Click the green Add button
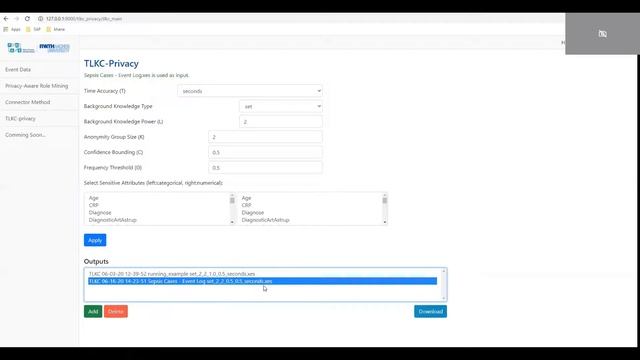This screenshot has width=640, height=360. 93,311
